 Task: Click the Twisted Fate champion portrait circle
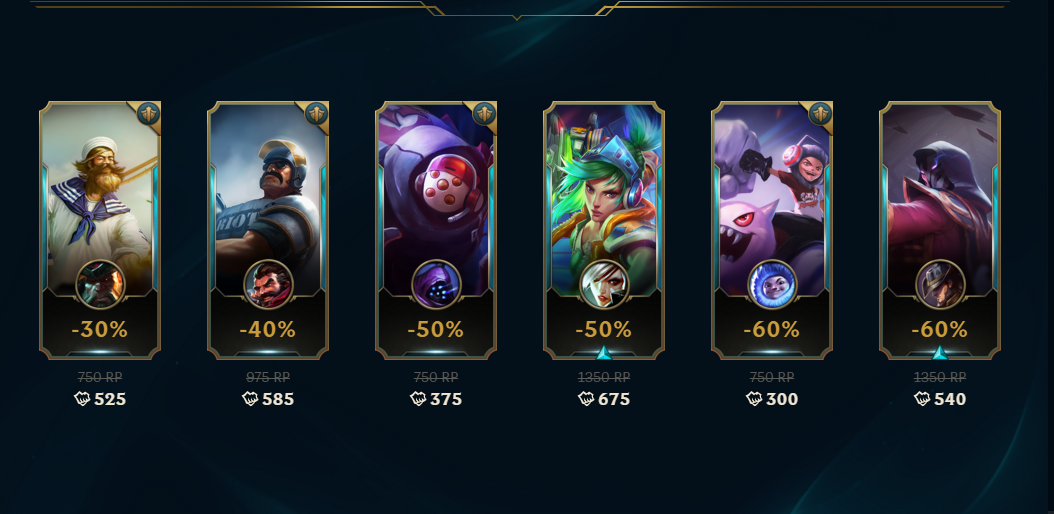[x=940, y=284]
